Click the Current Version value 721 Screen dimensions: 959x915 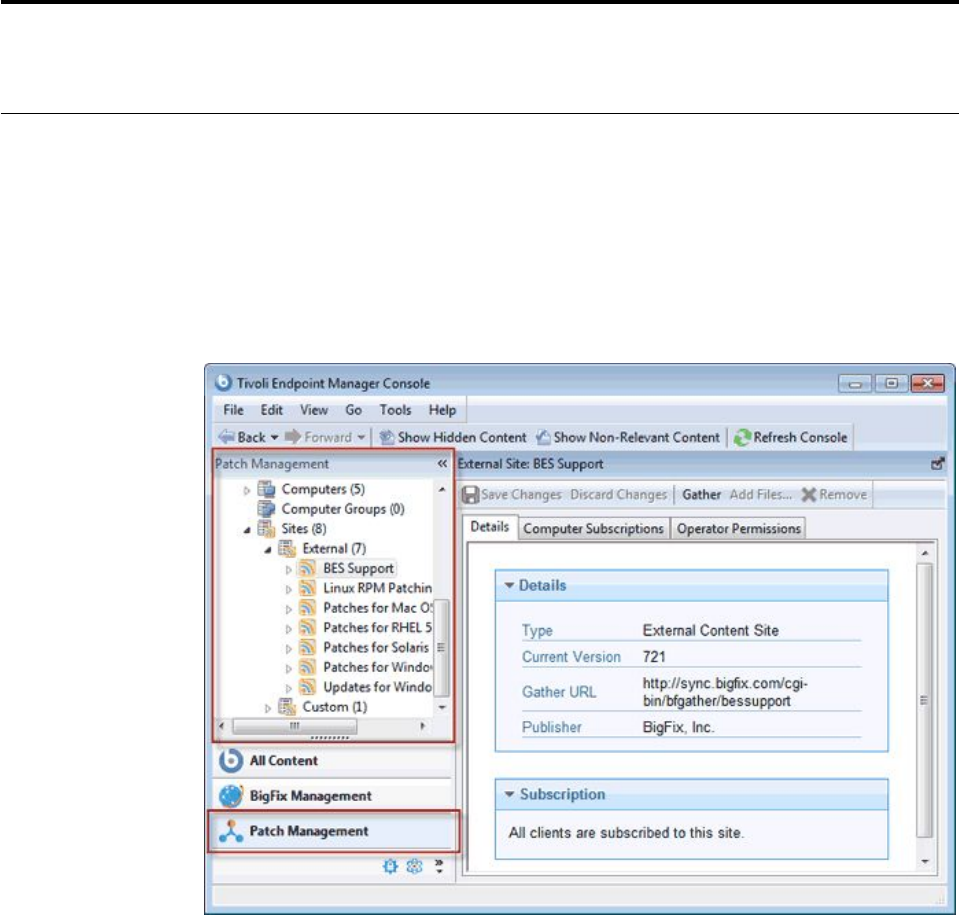click(x=654, y=657)
